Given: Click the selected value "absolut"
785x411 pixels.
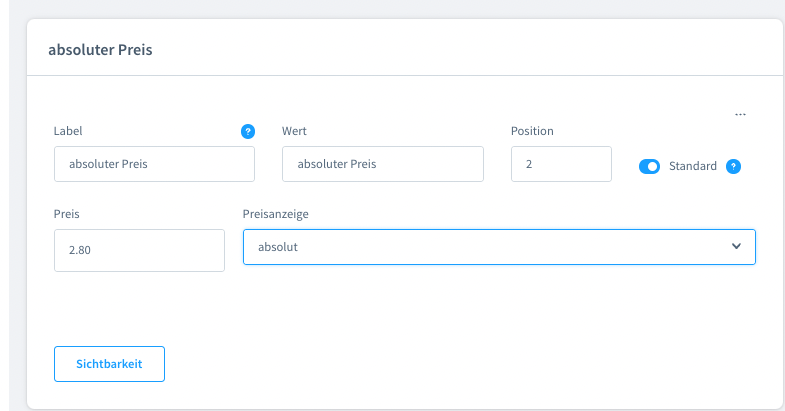Looking at the screenshot, I should pyautogui.click(x=278, y=246).
